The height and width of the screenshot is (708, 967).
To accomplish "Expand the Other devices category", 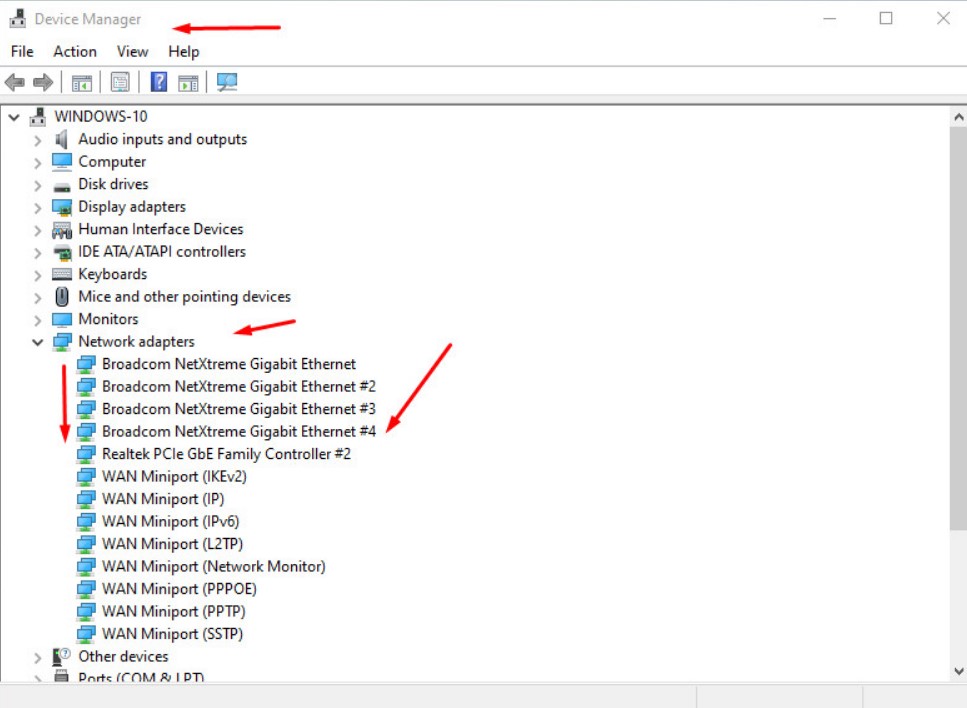I will pos(38,658).
